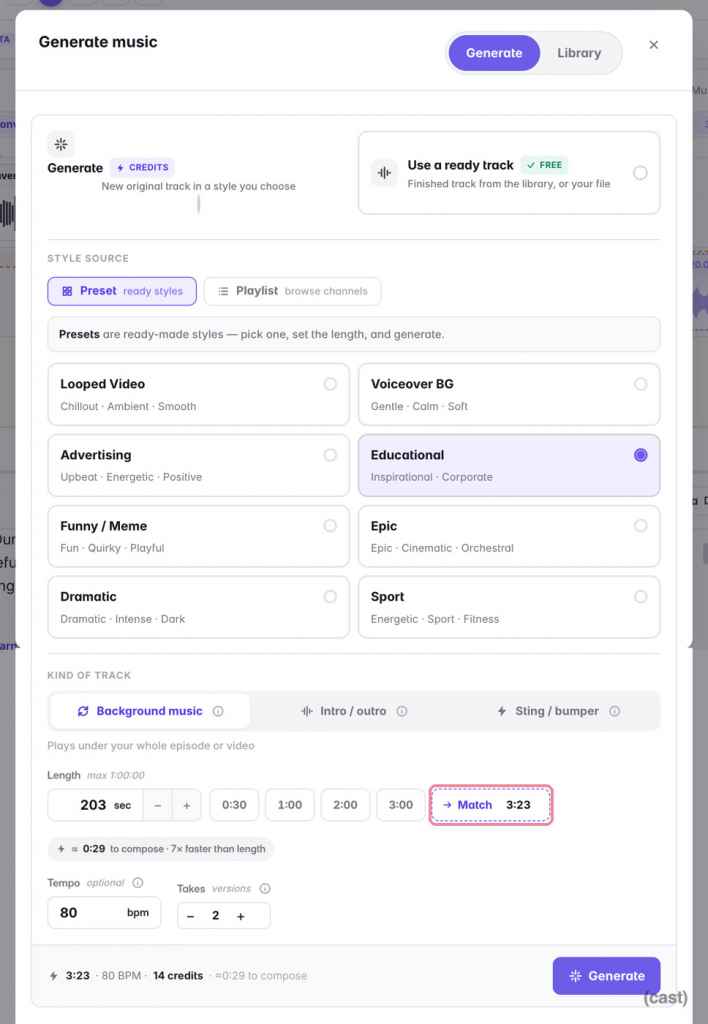
Task: Click the lightning icon in compose time chip
Action: [61, 849]
